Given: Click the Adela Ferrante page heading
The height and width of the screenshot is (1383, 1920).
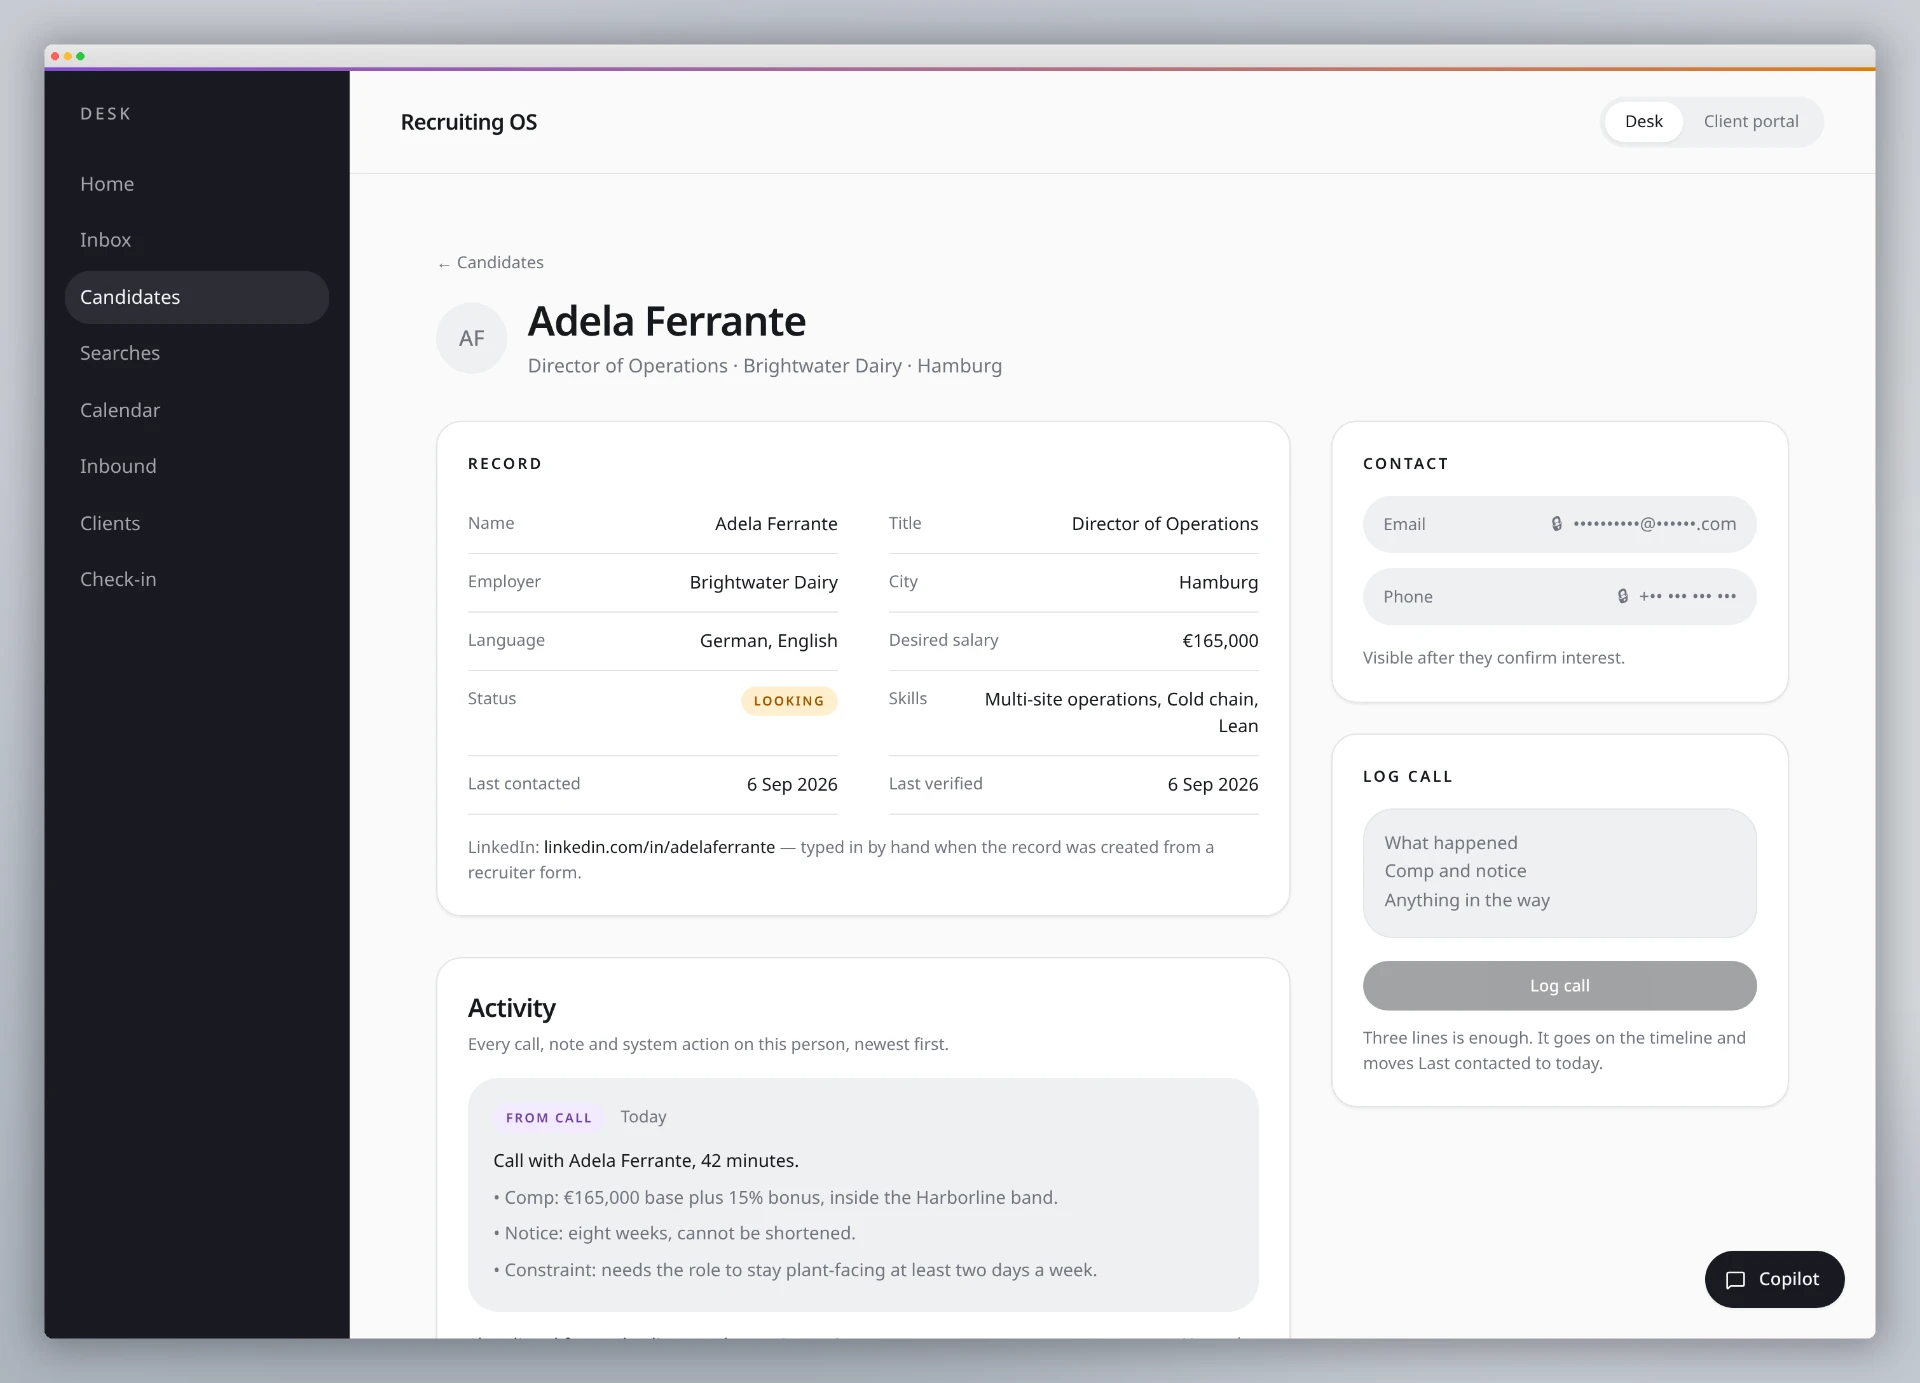Looking at the screenshot, I should (x=667, y=321).
